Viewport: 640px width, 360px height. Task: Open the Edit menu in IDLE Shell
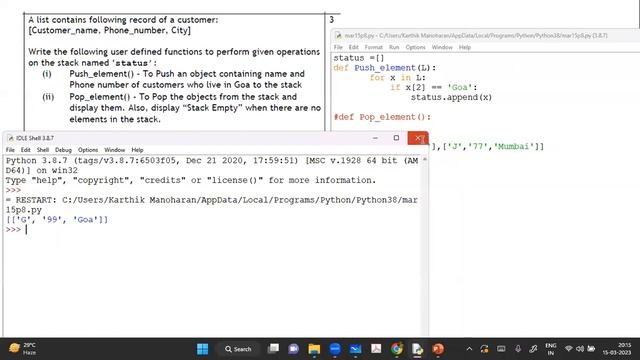26,150
